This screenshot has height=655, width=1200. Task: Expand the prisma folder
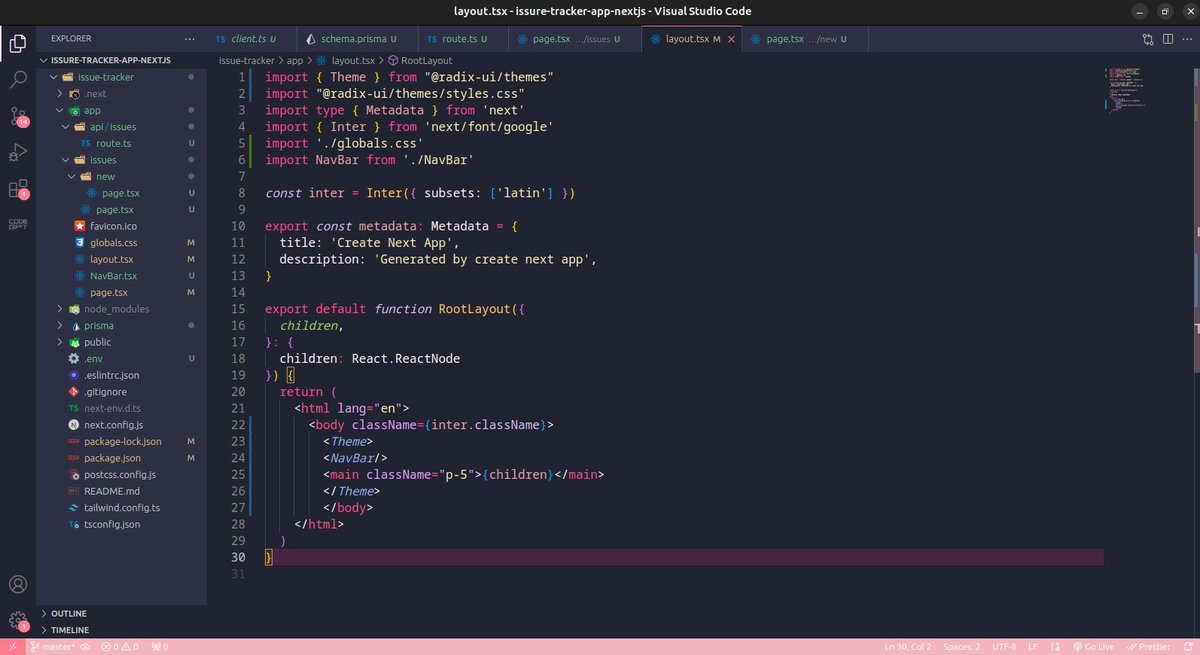point(120,325)
